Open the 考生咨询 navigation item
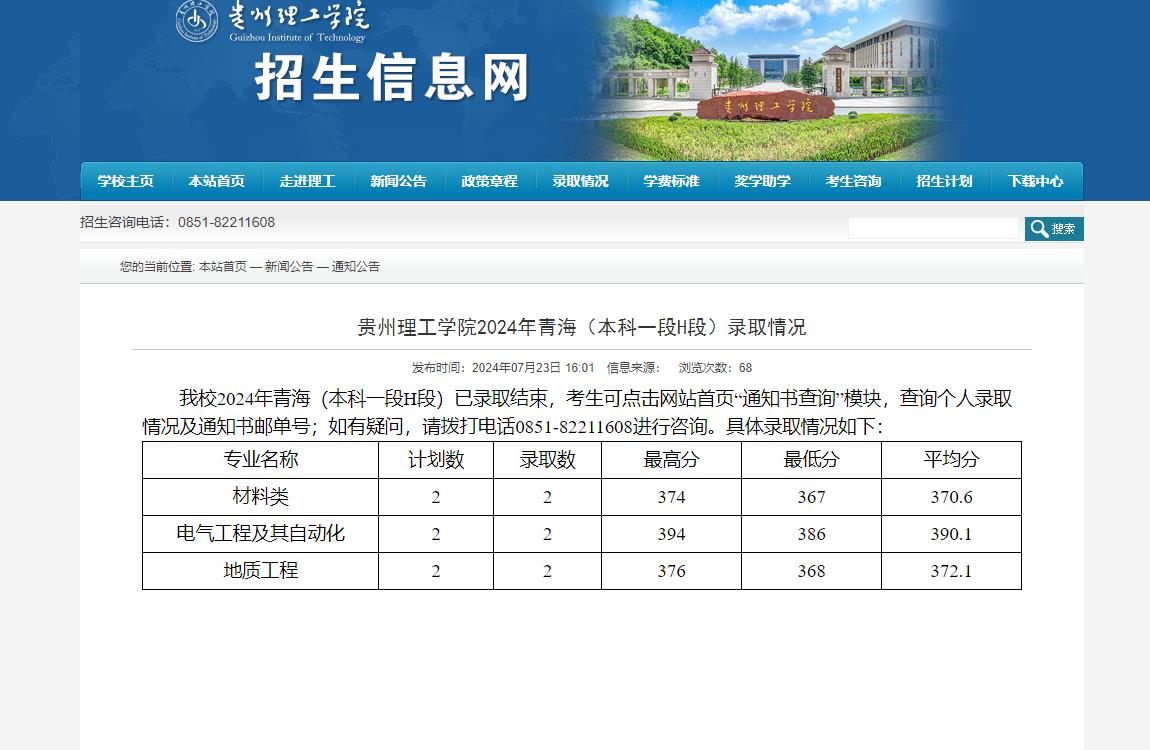 pos(853,181)
